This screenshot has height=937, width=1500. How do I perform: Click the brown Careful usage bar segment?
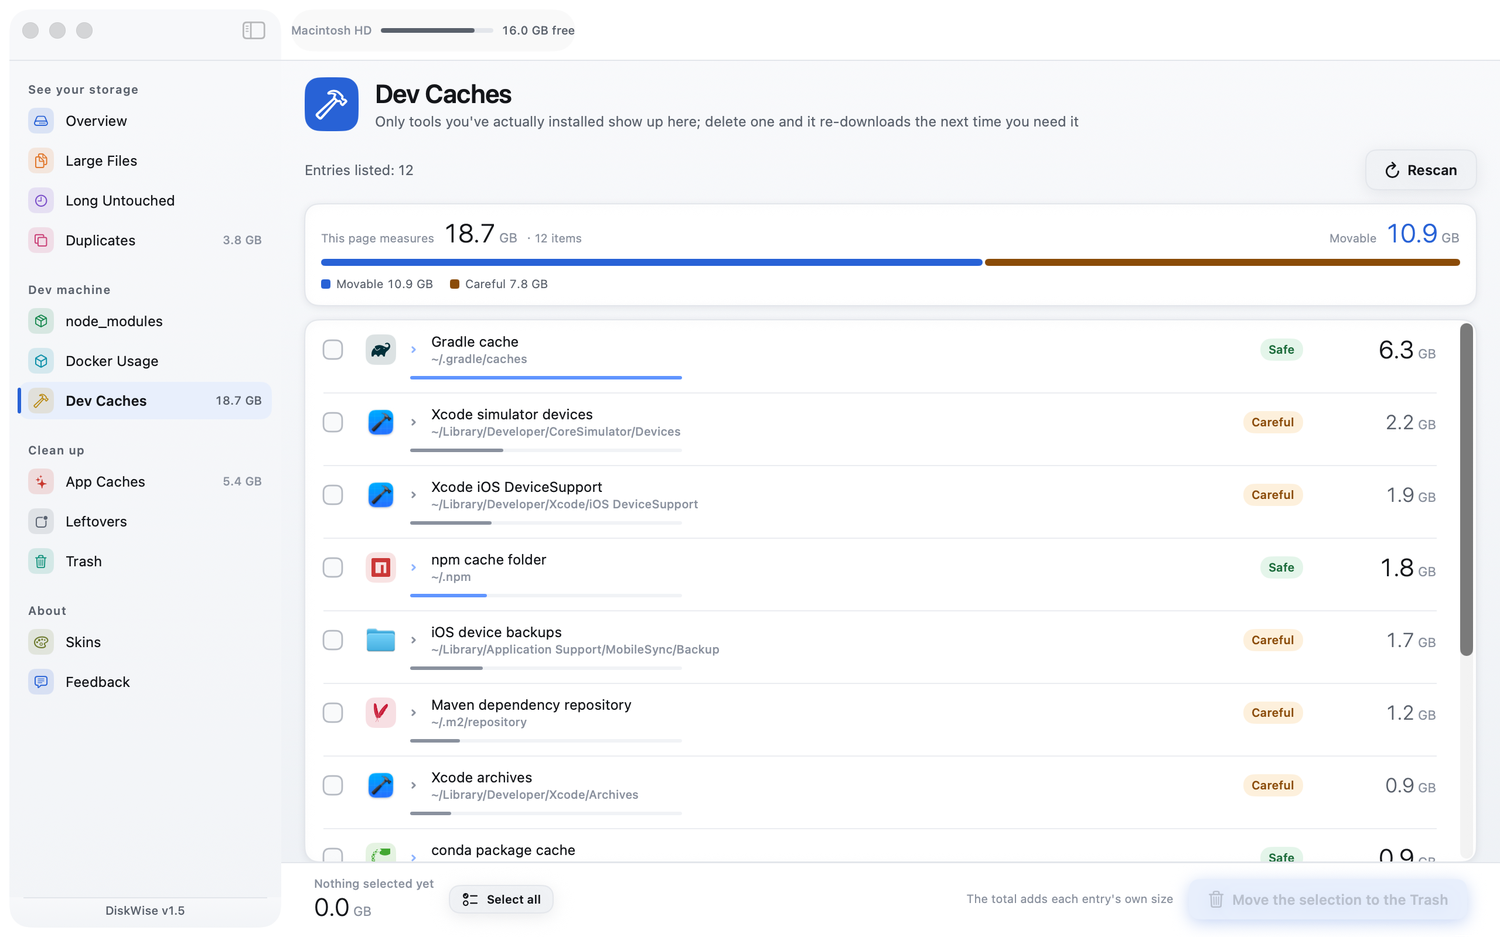1222,262
